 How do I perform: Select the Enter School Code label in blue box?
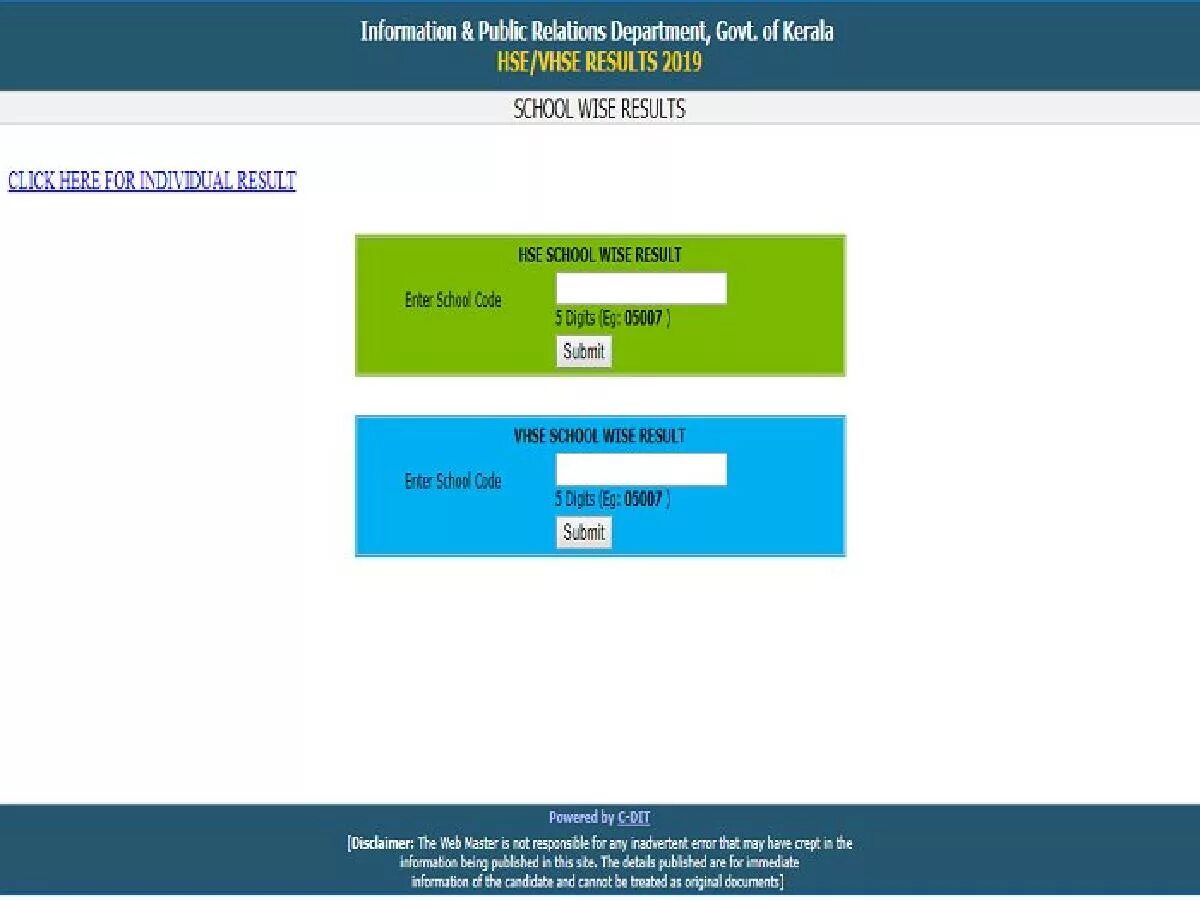coord(453,481)
